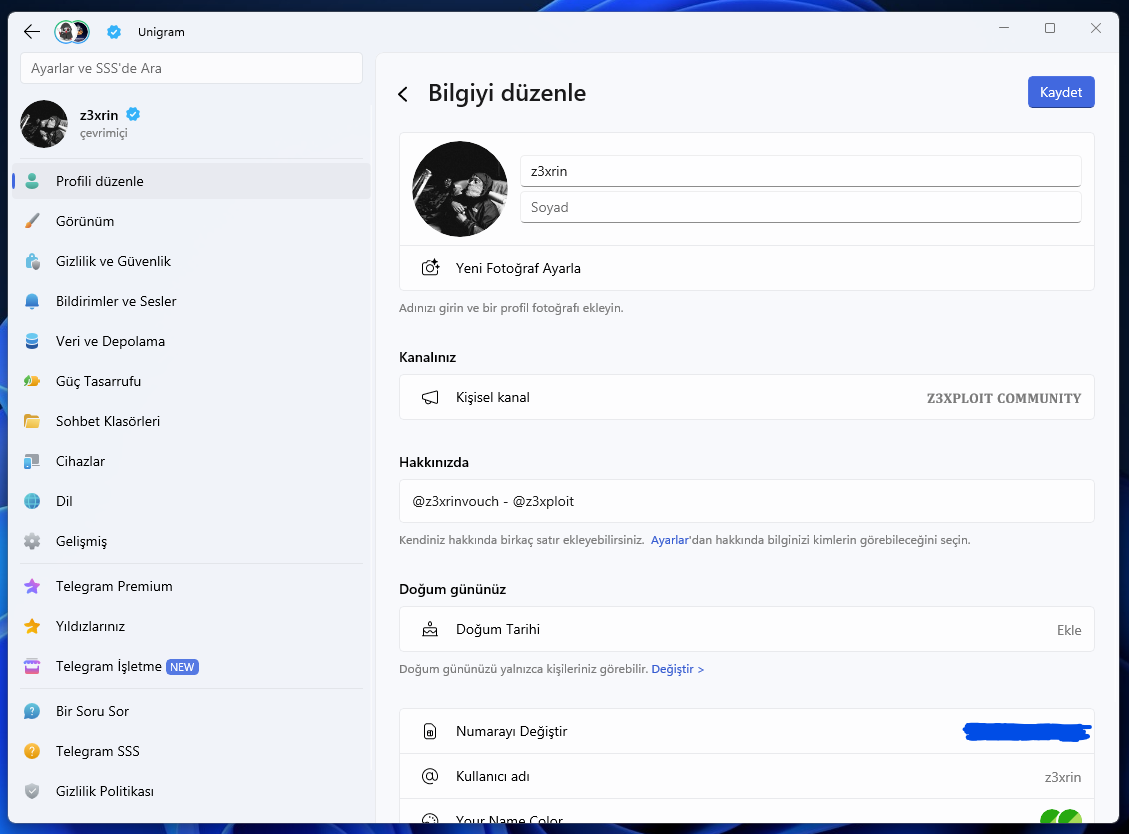Click the @ icon beside Kullanıcı adı
This screenshot has height=834, width=1129.
[430, 776]
